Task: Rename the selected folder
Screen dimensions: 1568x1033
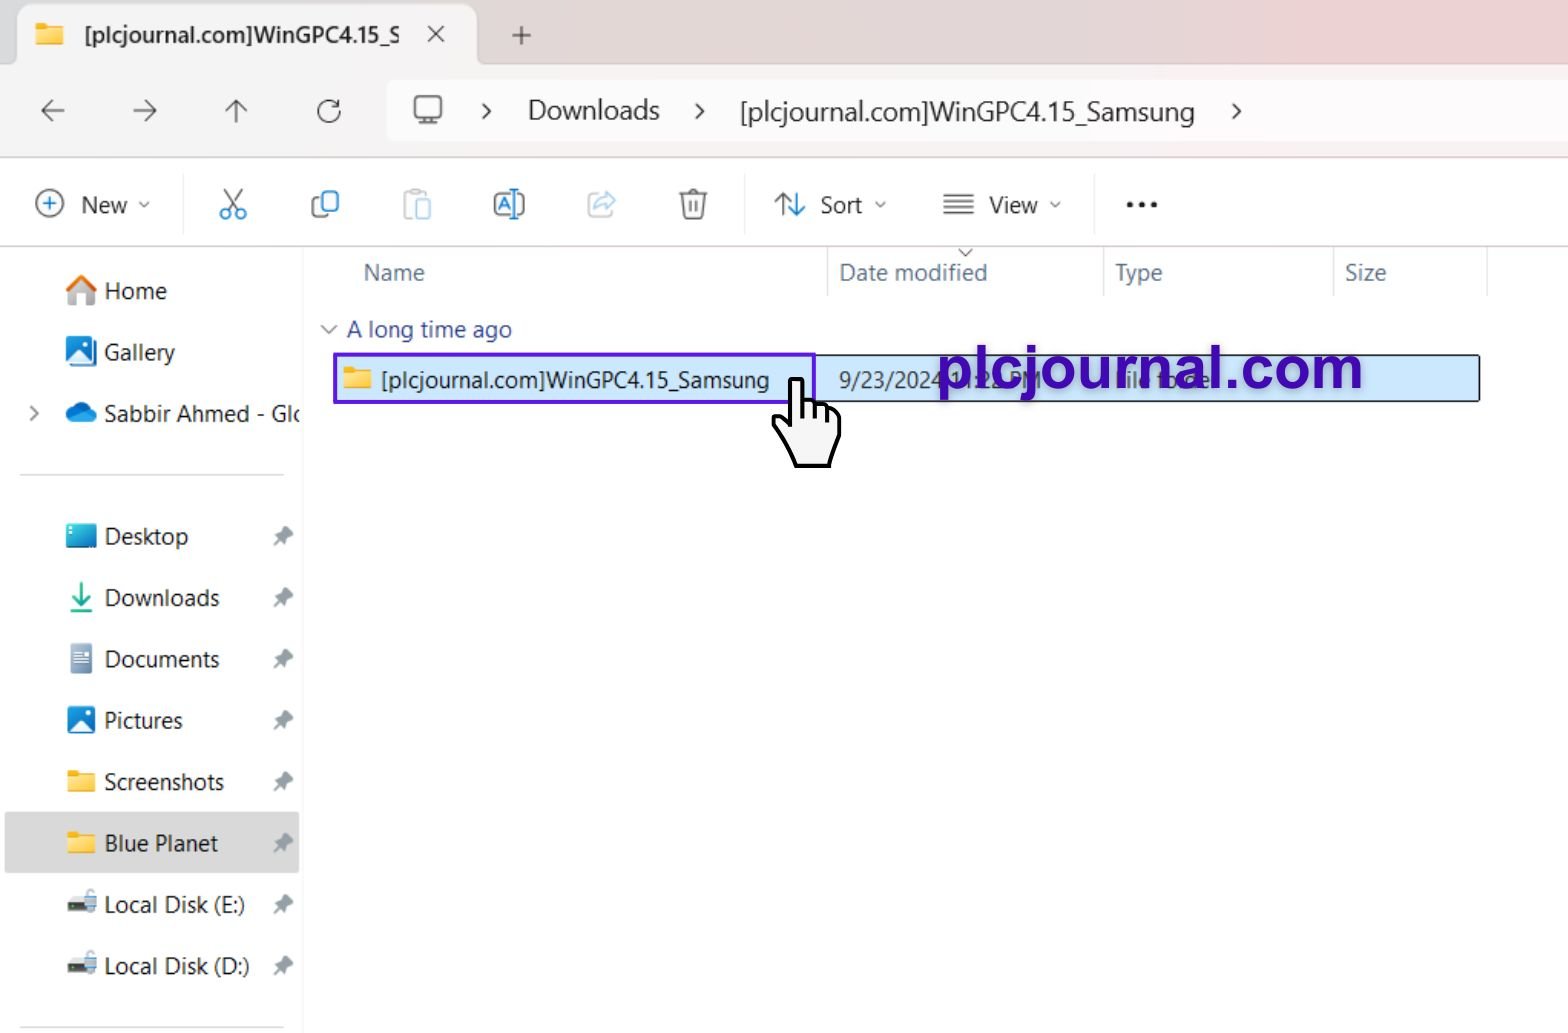Action: tap(509, 204)
